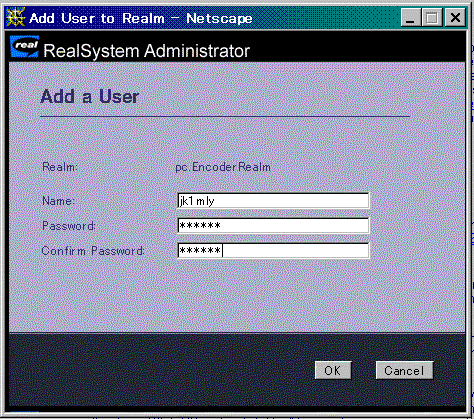Close the Add User to Realm window
474x419 pixels.
coord(455,18)
